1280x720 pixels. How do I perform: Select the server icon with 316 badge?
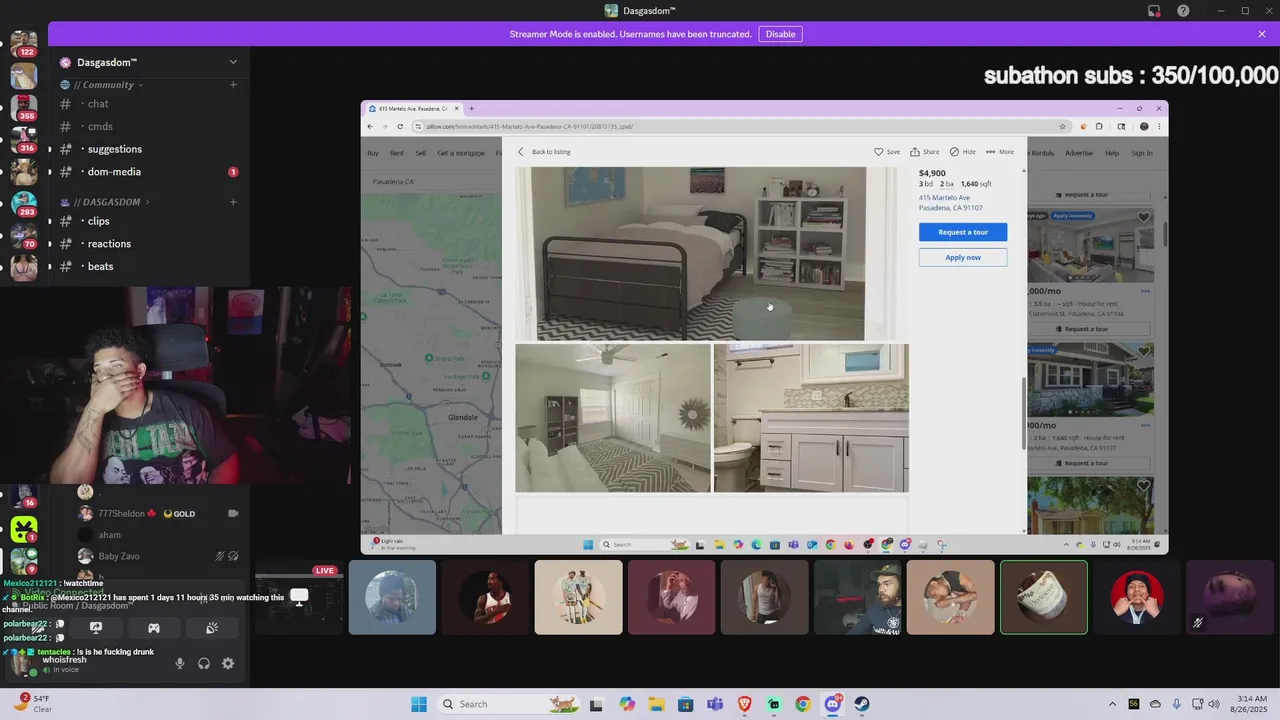pos(24,138)
